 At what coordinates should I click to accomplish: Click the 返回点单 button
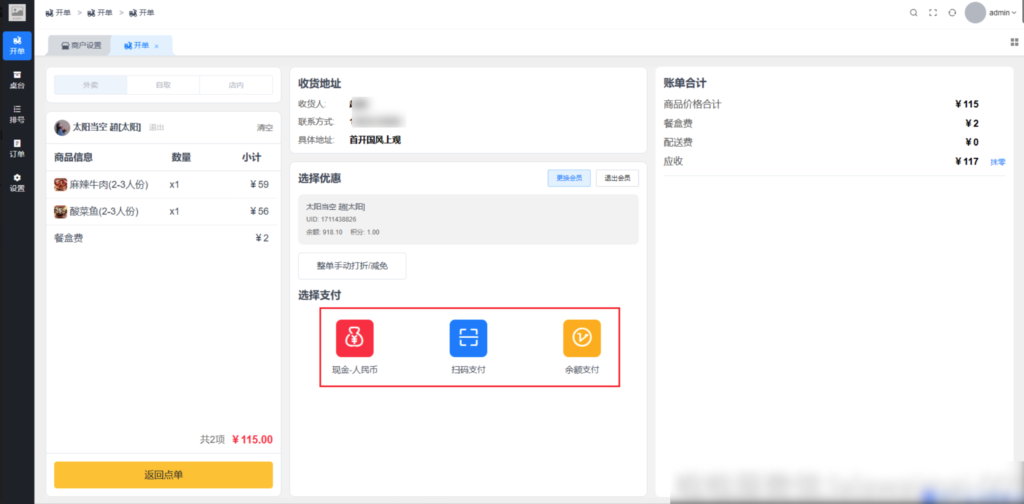click(x=163, y=475)
